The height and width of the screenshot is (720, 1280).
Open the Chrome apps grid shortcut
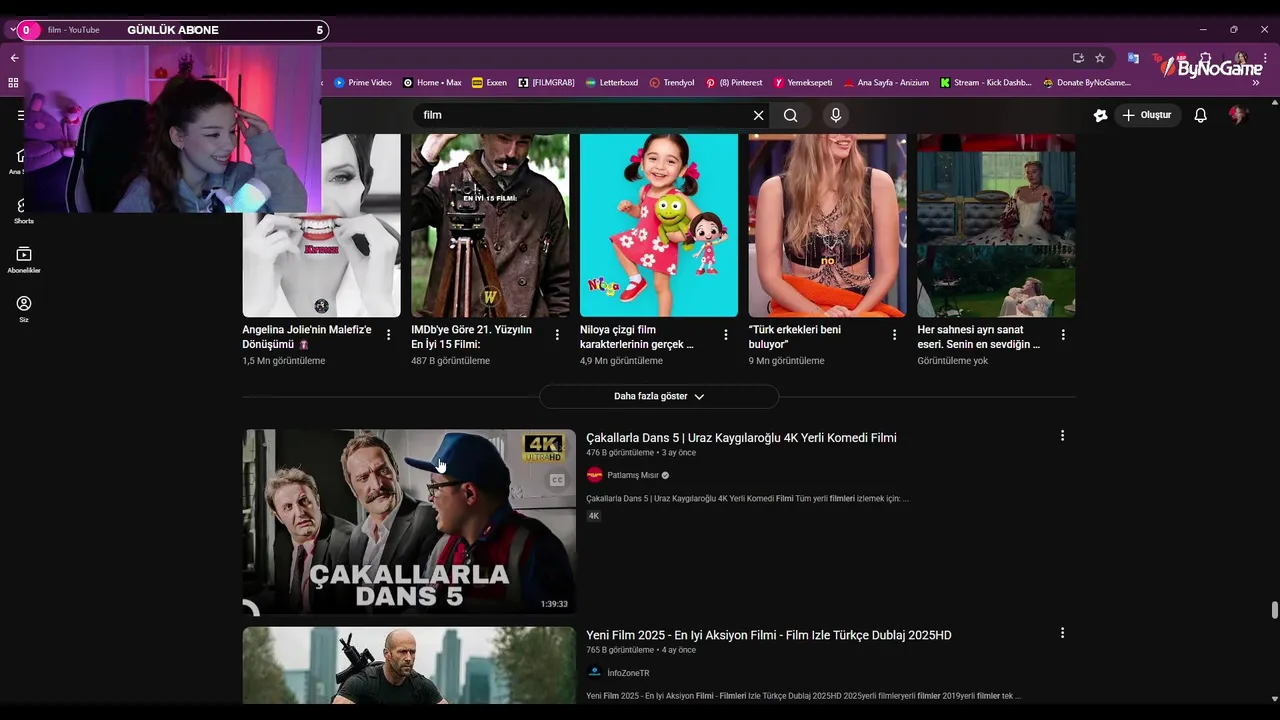pyautogui.click(x=13, y=83)
